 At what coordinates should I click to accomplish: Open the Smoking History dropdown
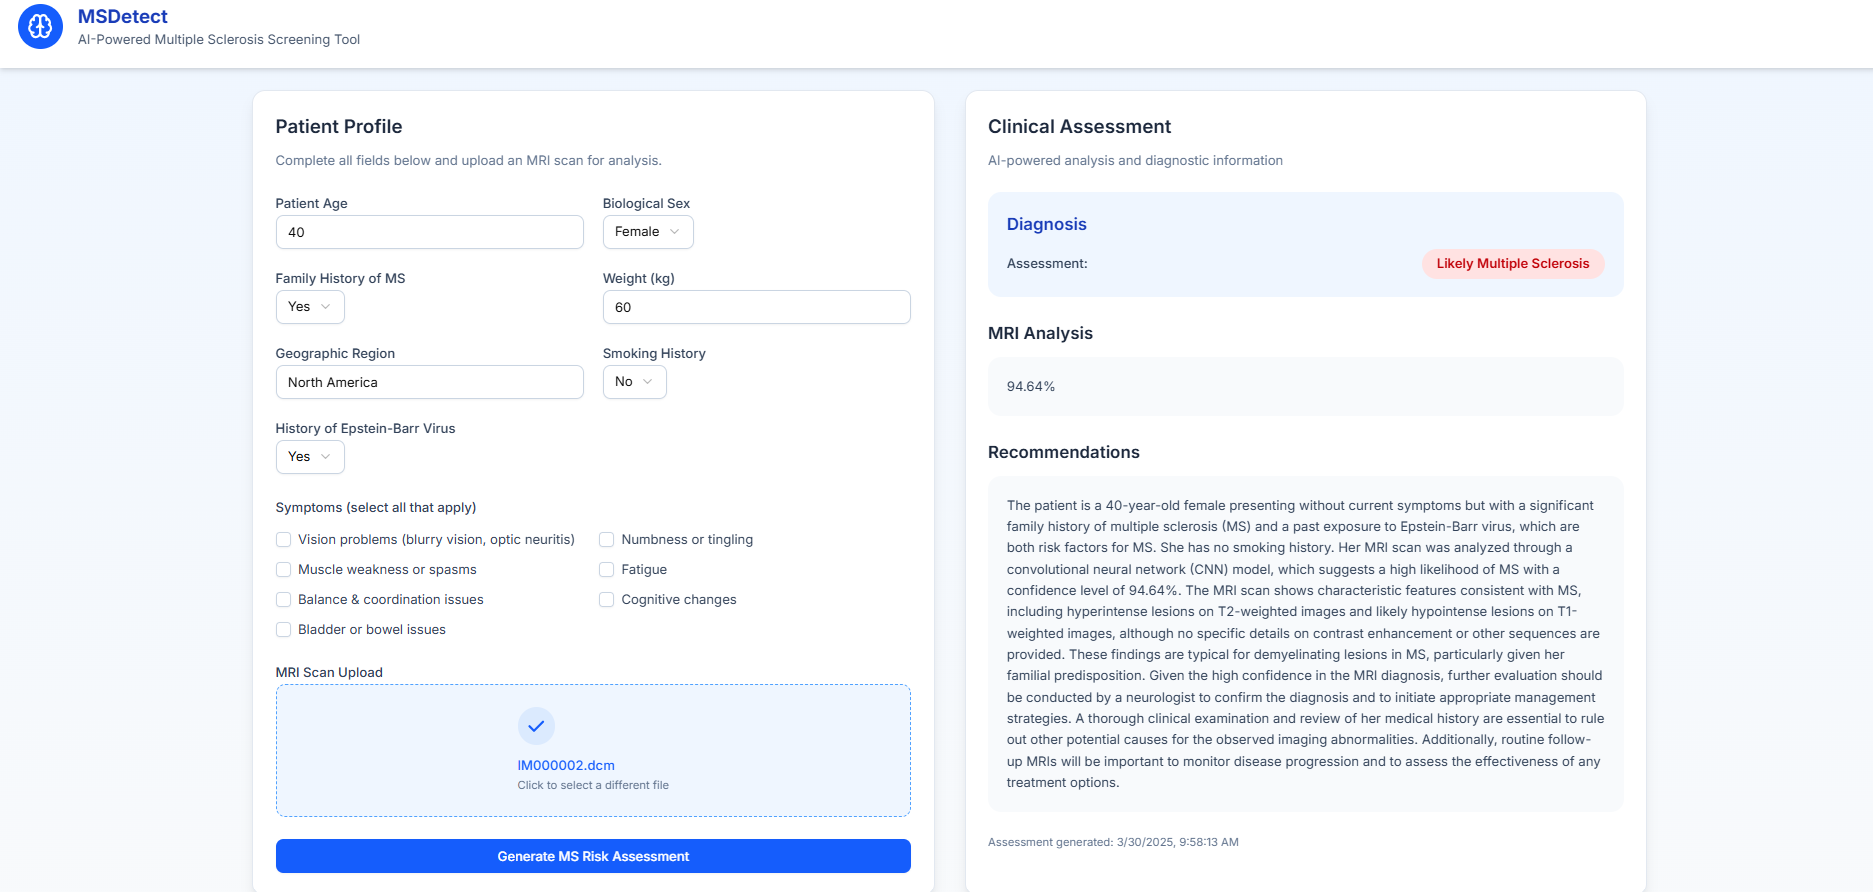(634, 382)
